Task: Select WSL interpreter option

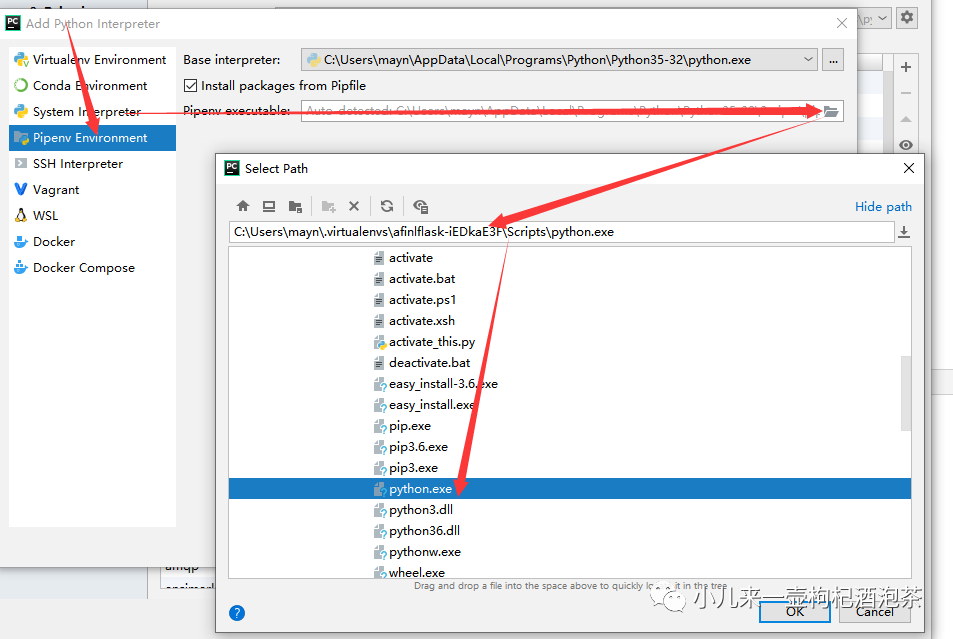Action: 92,216
